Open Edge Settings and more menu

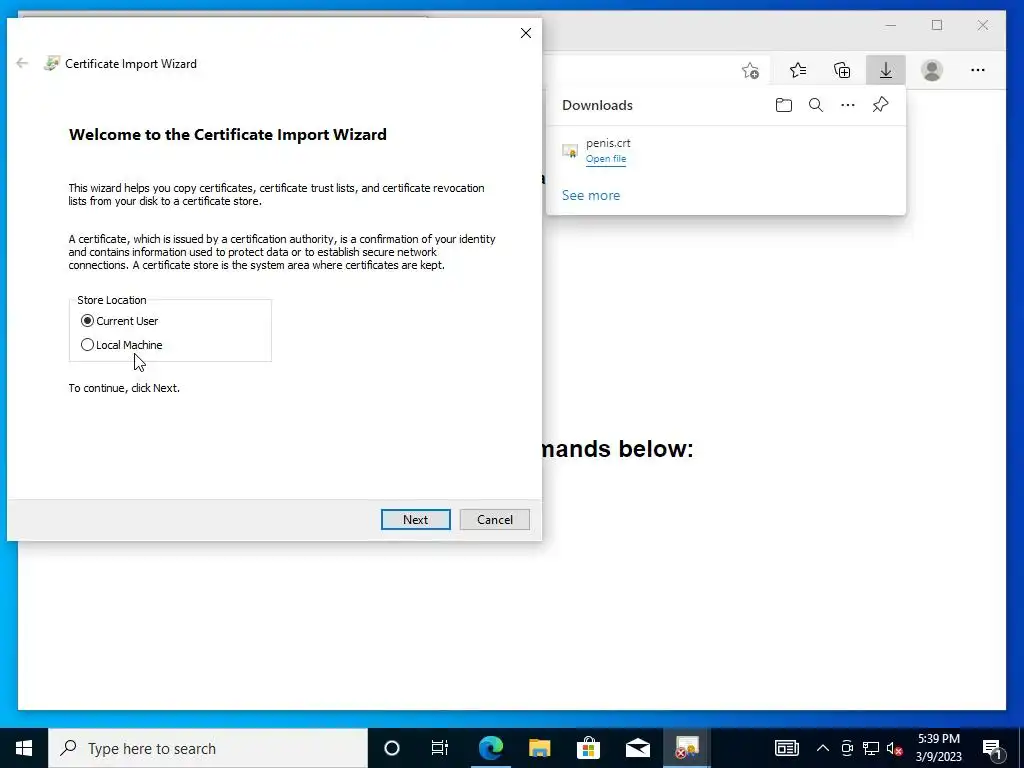click(x=978, y=70)
